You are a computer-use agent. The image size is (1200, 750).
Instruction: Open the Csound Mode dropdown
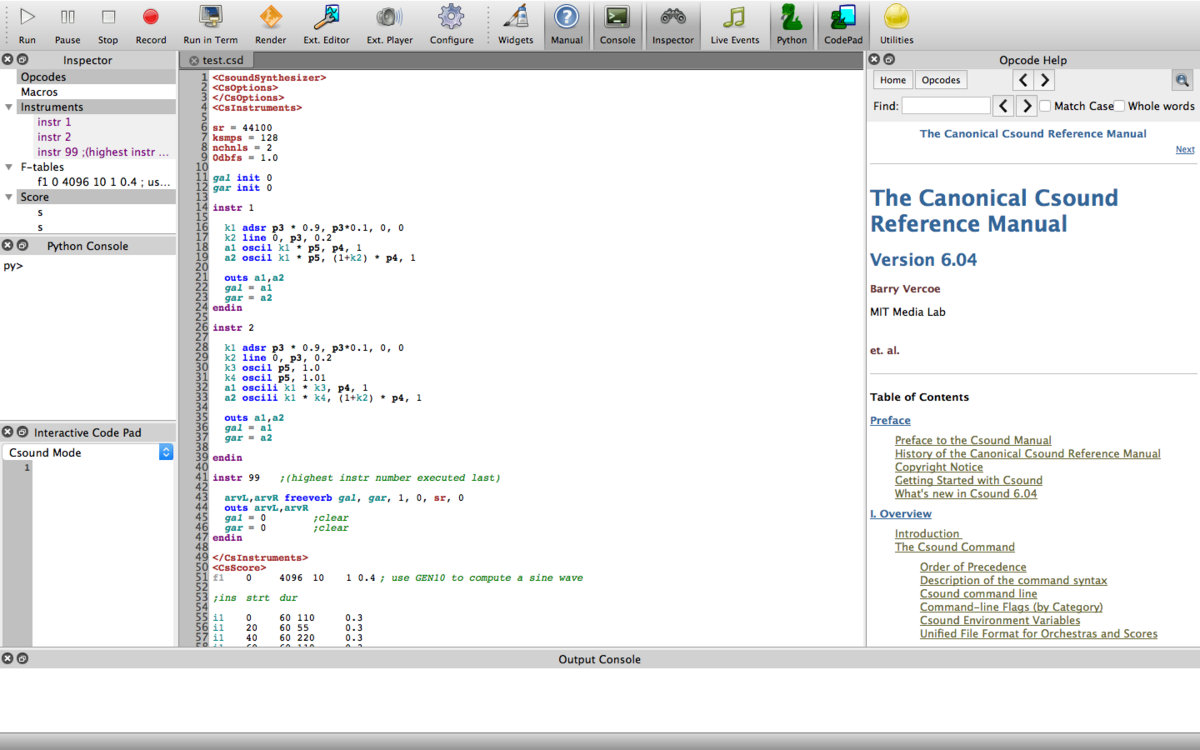pyautogui.click(x=166, y=452)
